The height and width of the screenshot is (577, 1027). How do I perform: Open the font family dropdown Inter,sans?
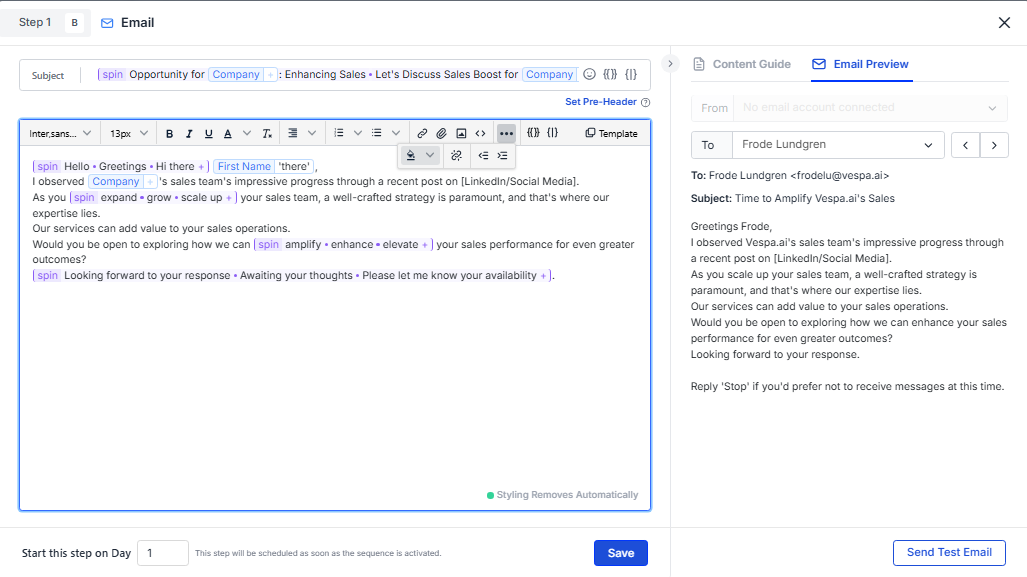coord(60,134)
